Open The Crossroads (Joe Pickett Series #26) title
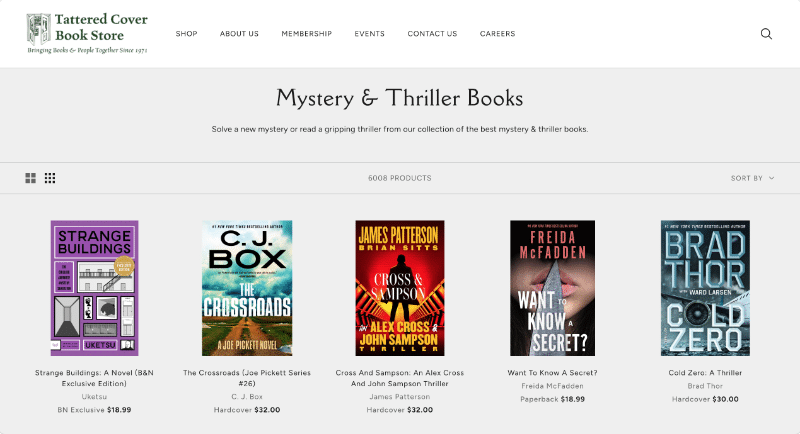800x434 pixels. point(247,378)
